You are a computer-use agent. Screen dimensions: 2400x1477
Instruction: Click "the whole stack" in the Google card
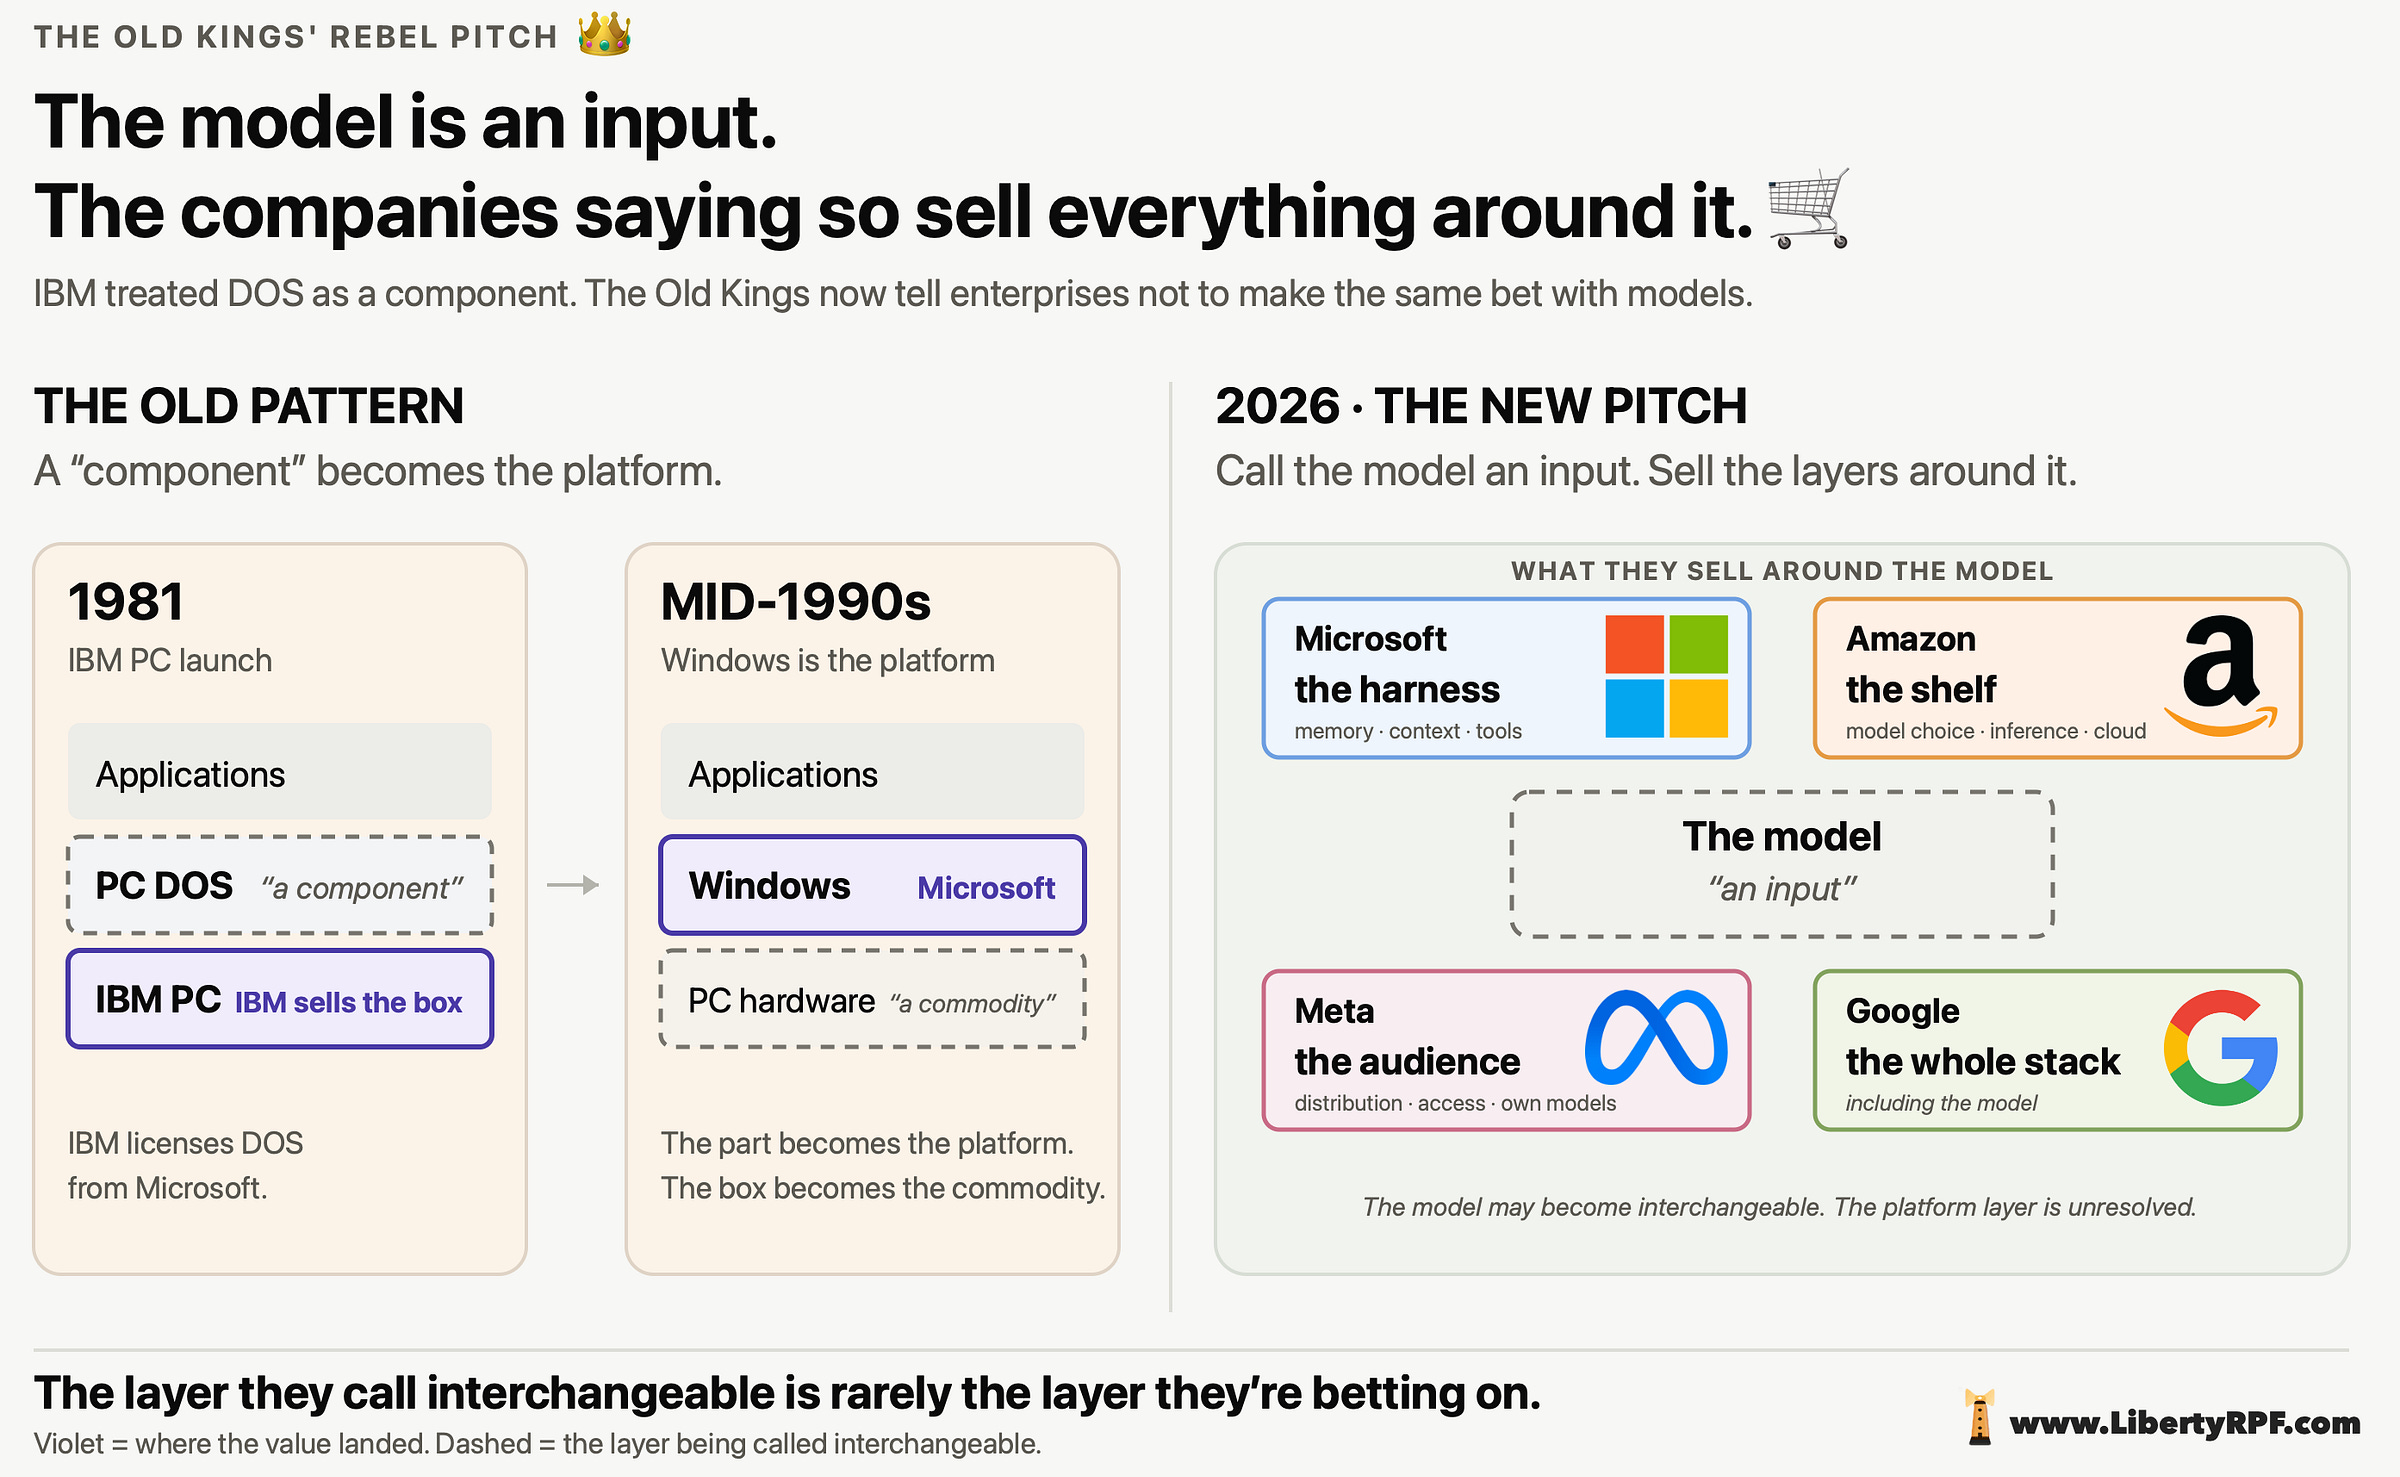(1983, 1062)
